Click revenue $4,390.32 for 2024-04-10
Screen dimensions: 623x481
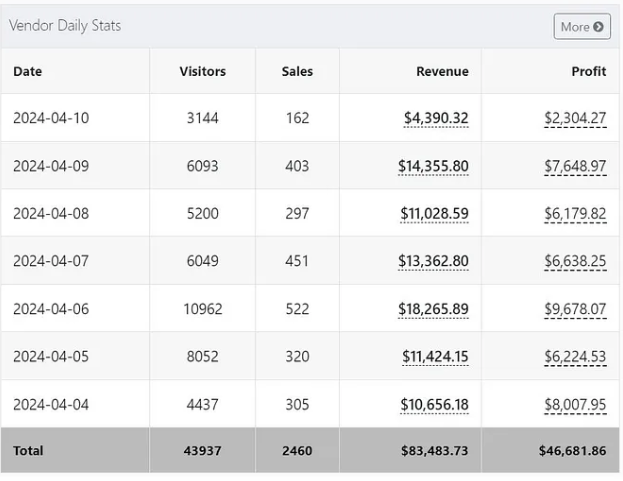click(435, 118)
